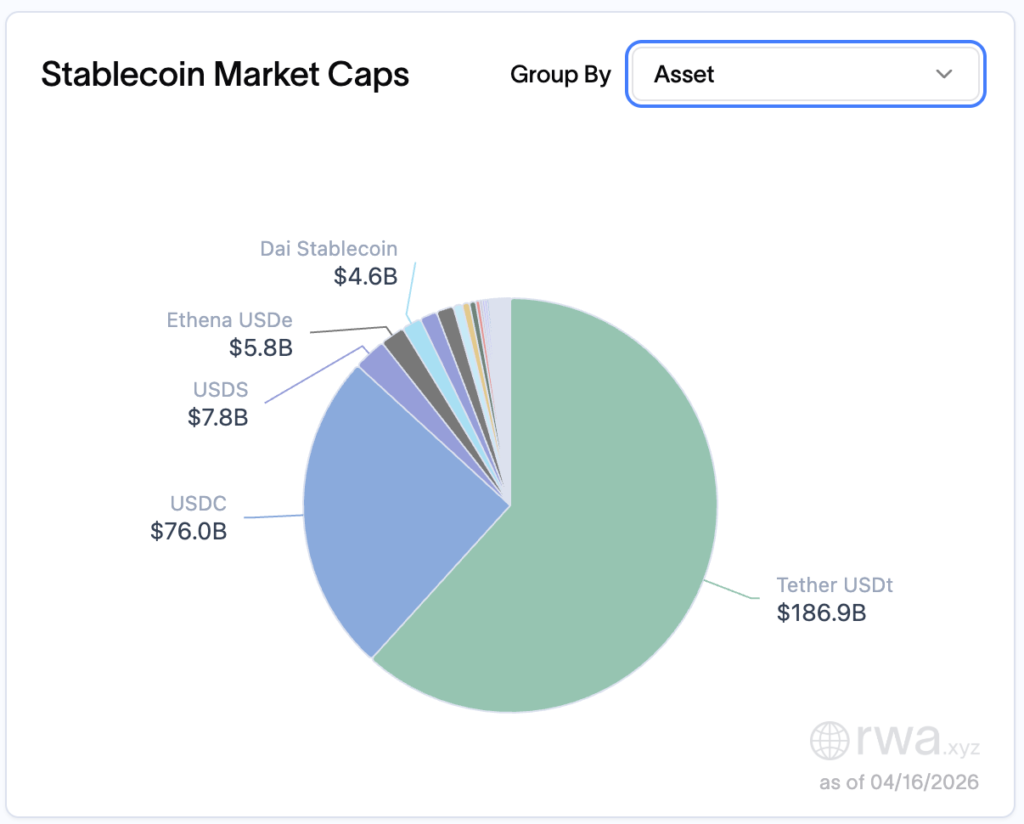Click the 'Group By' text label

click(561, 74)
